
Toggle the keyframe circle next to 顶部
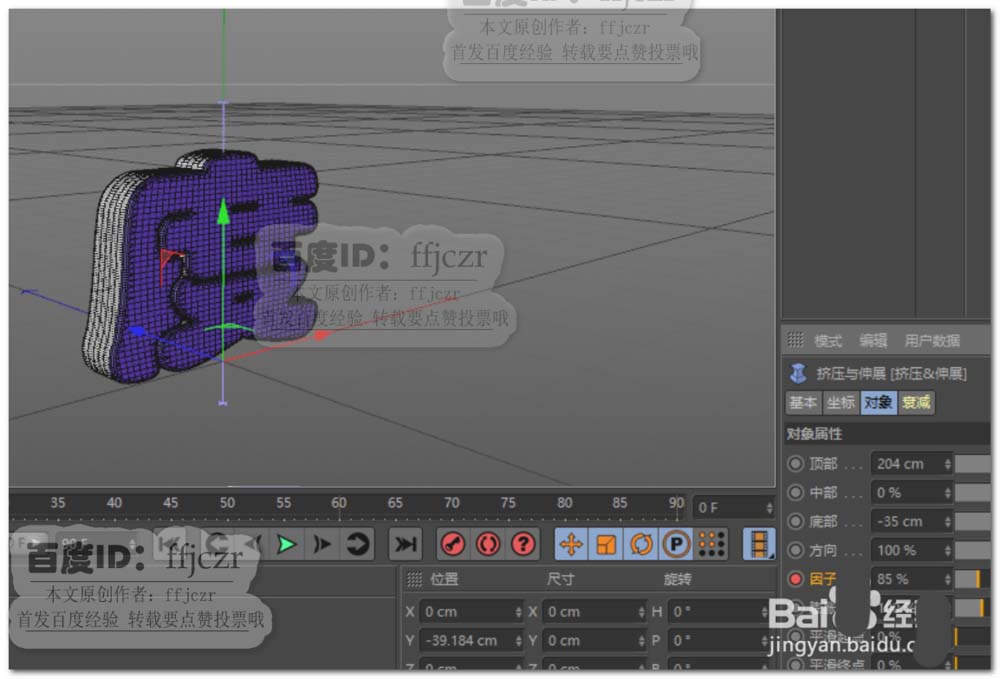(795, 464)
